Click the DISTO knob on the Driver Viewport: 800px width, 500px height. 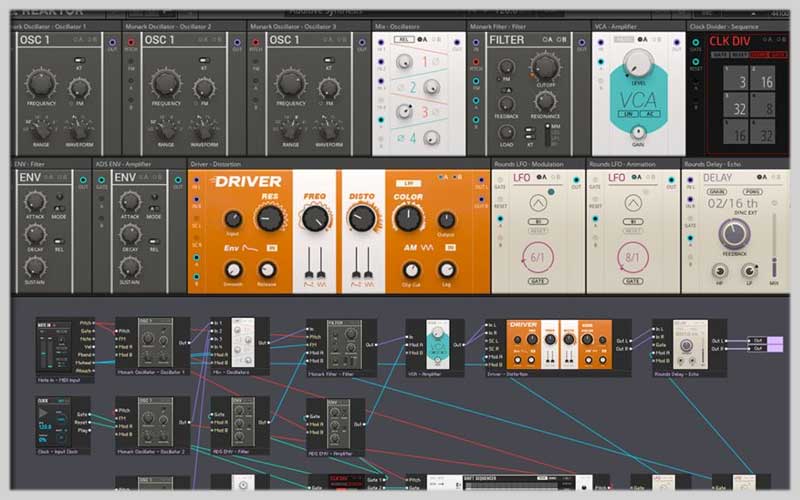362,218
